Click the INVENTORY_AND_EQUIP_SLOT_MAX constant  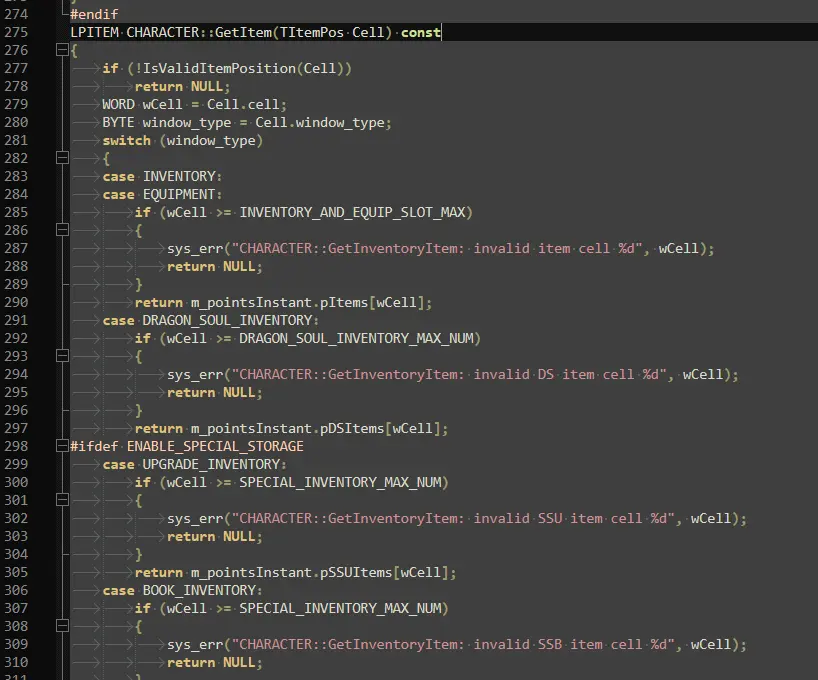(x=355, y=213)
